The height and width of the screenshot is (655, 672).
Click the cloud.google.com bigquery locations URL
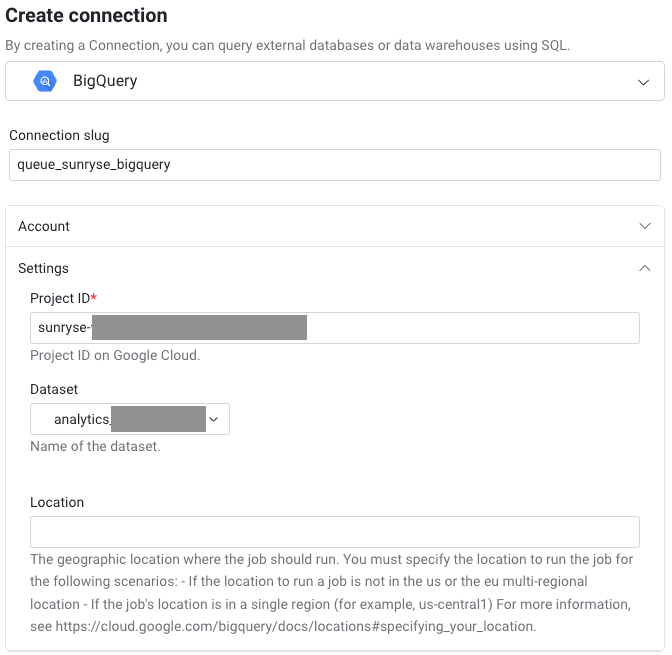pyautogui.click(x=295, y=626)
